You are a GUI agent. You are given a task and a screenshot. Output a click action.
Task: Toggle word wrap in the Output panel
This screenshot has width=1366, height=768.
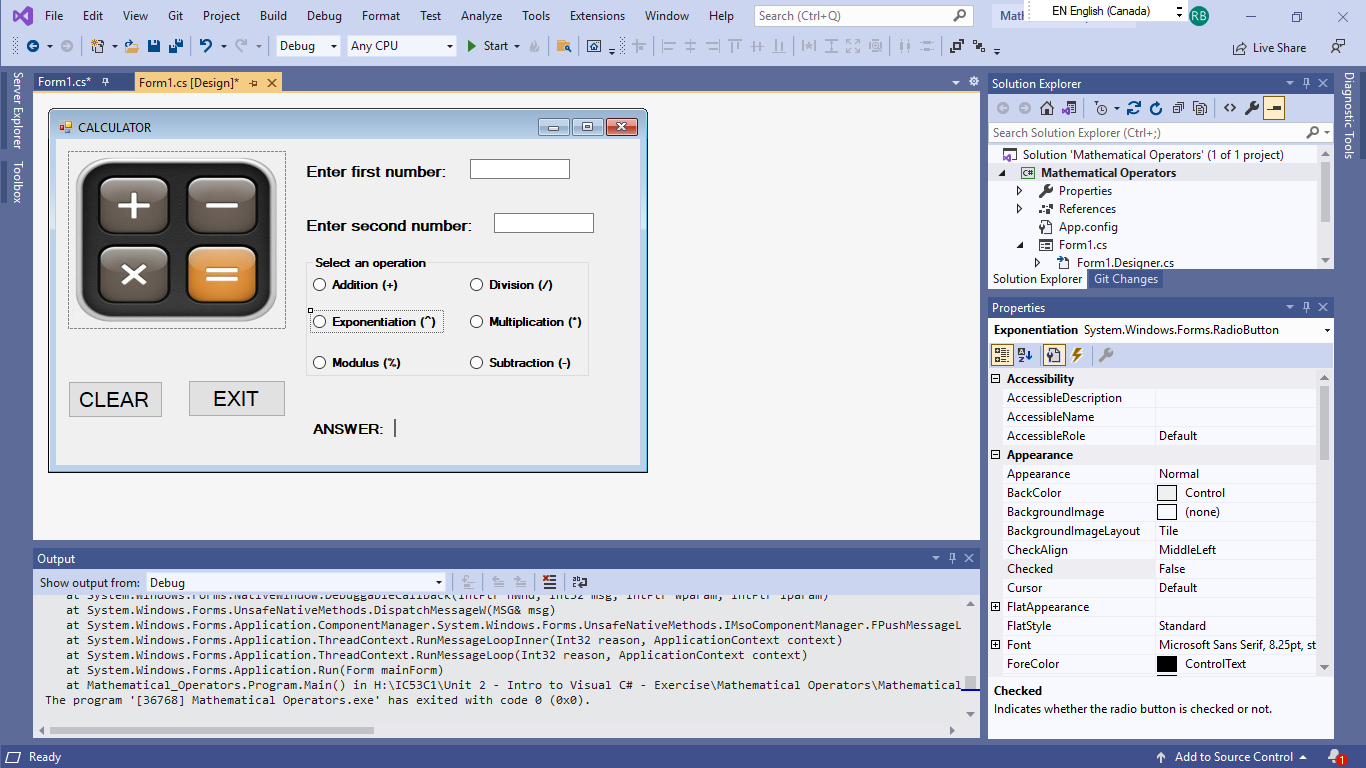coord(579,582)
